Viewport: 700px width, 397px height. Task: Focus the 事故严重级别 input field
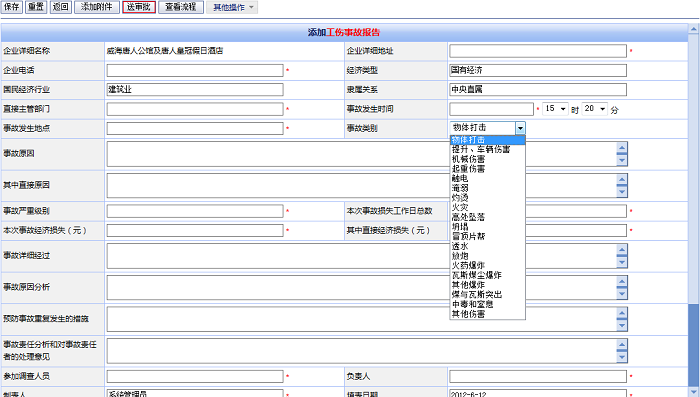coord(195,211)
